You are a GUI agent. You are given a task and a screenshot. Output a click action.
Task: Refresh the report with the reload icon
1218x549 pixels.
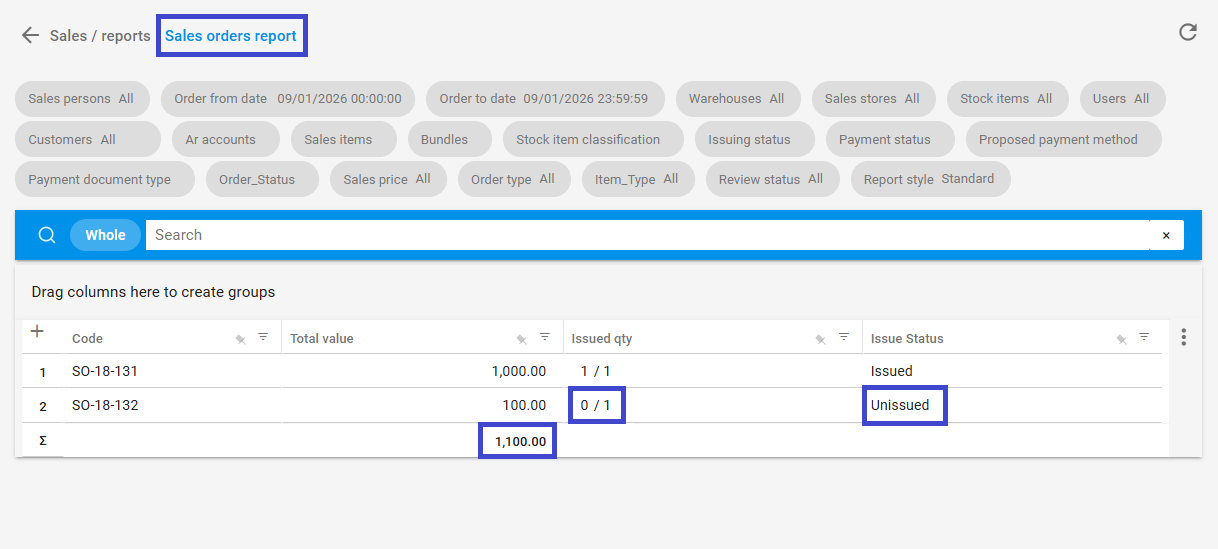click(1187, 32)
